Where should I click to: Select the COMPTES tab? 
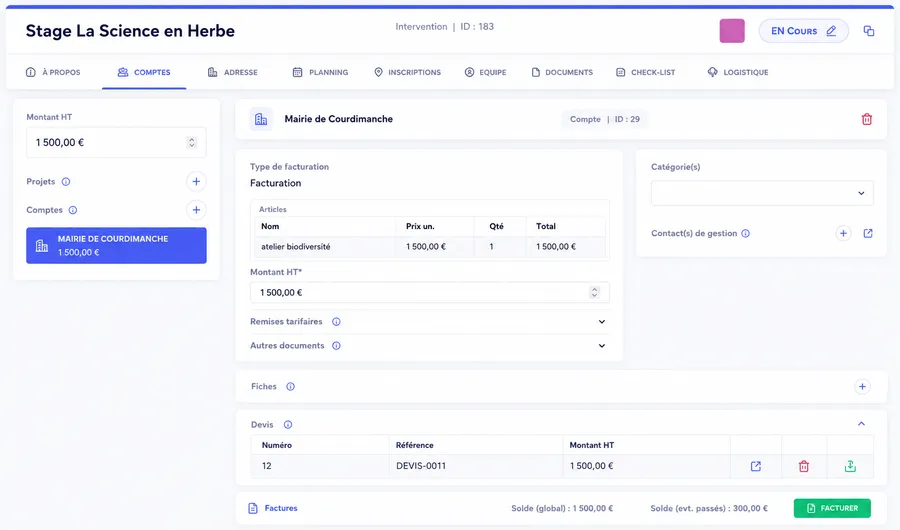(x=144, y=72)
